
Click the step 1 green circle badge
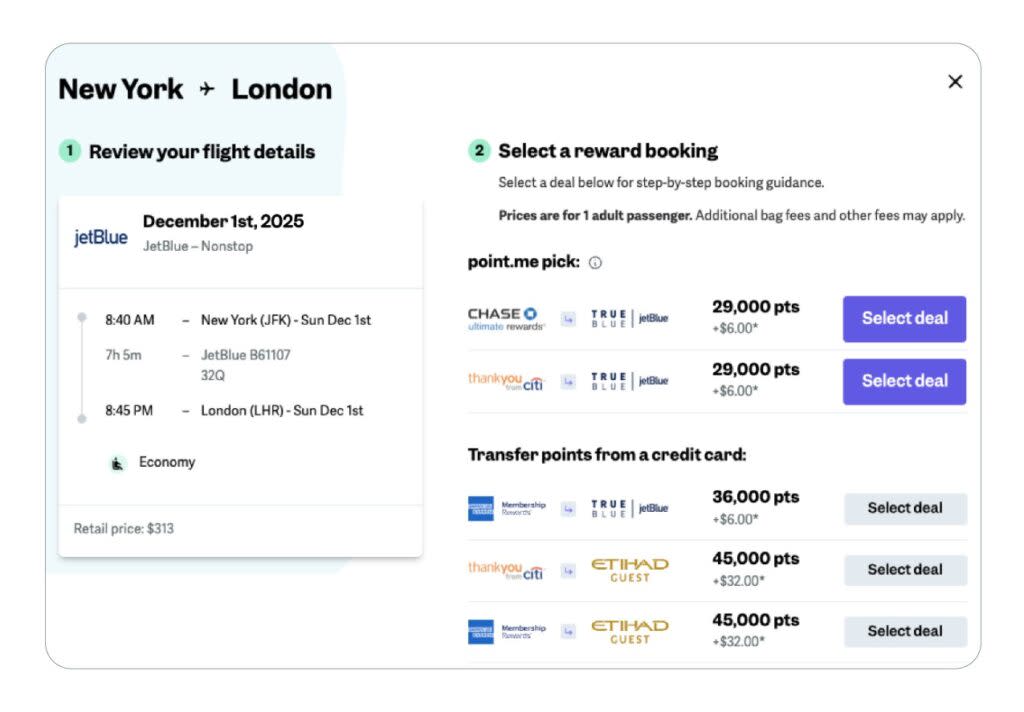pos(69,151)
